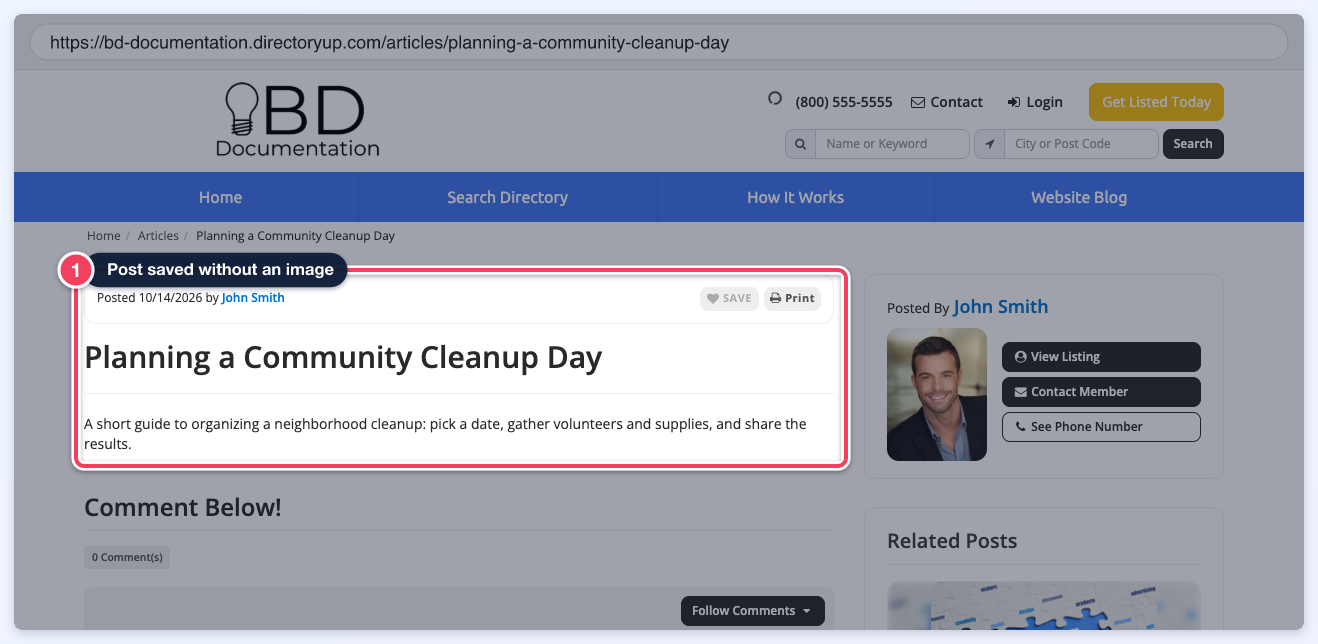This screenshot has width=1318, height=644.
Task: Click the circular icon before the phone number
Action: 774,98
